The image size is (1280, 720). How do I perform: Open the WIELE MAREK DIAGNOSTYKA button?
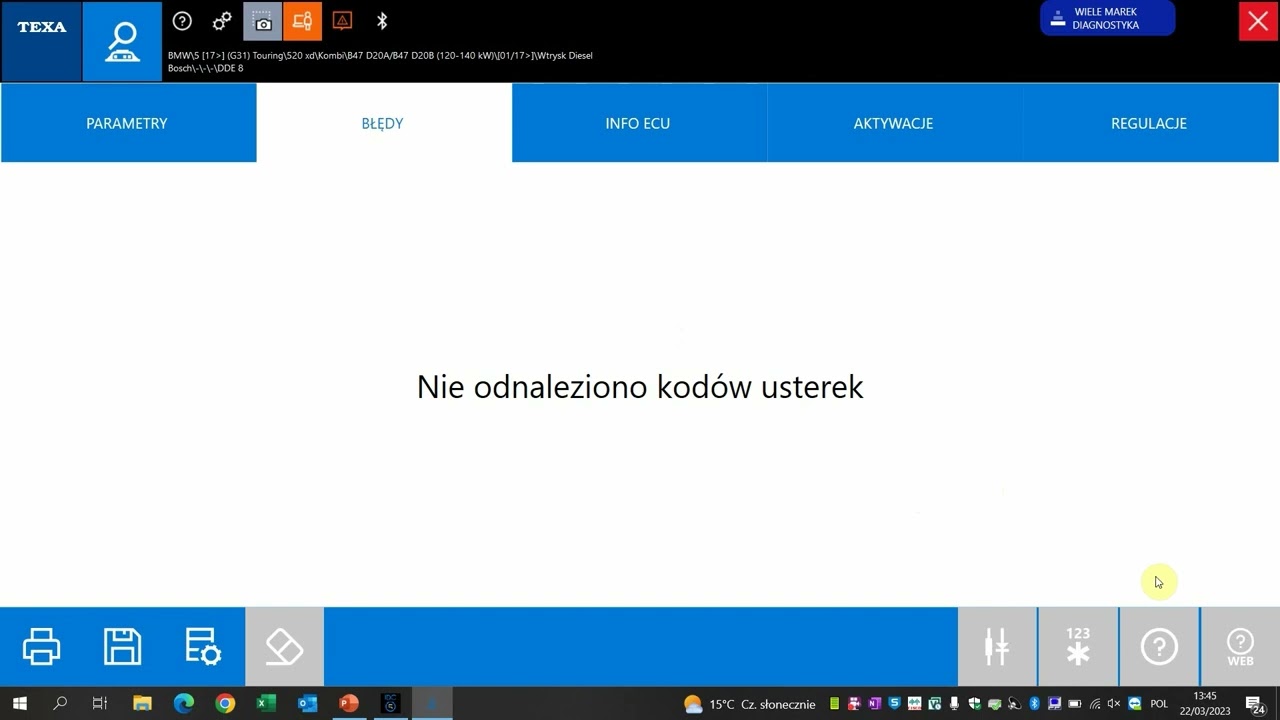click(1107, 18)
